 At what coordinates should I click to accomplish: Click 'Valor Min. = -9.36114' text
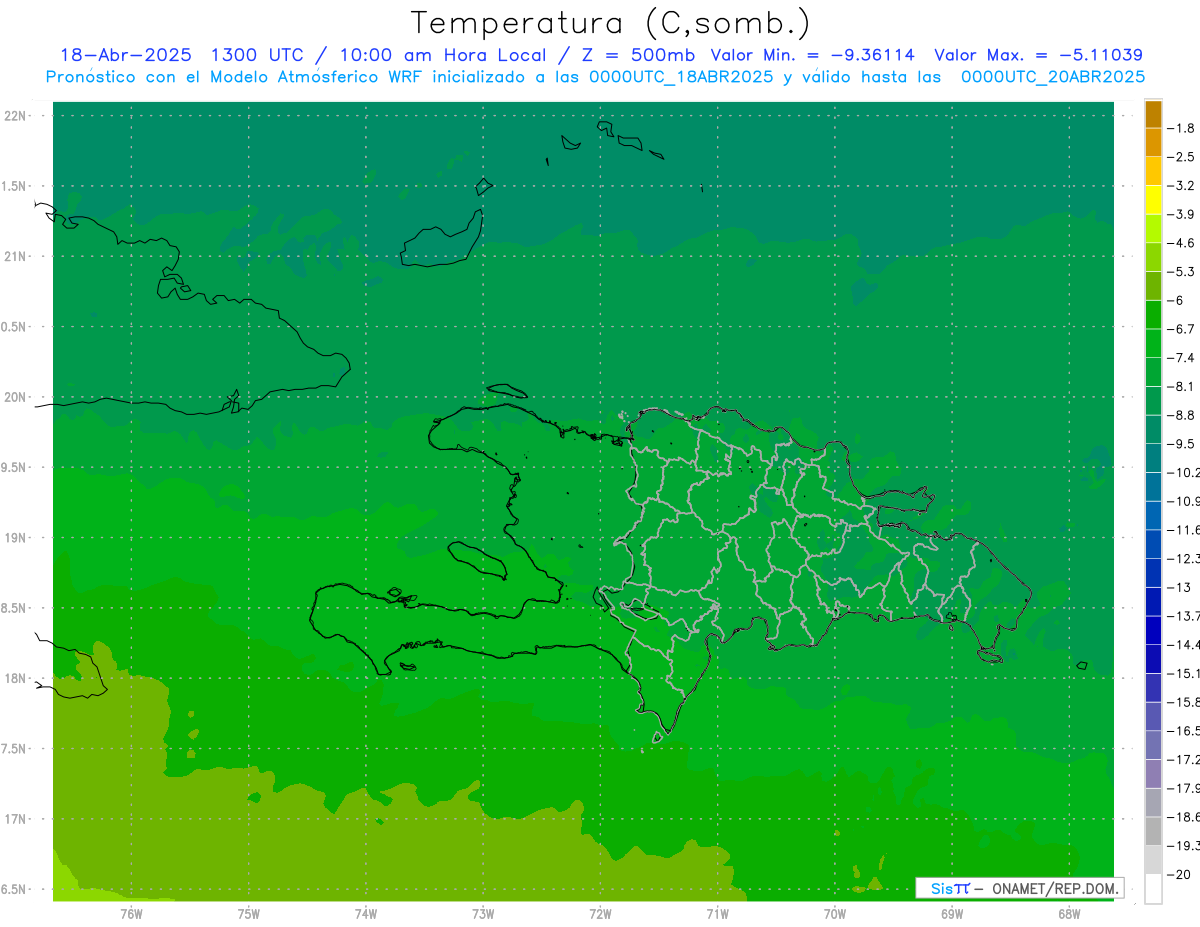coord(813,55)
